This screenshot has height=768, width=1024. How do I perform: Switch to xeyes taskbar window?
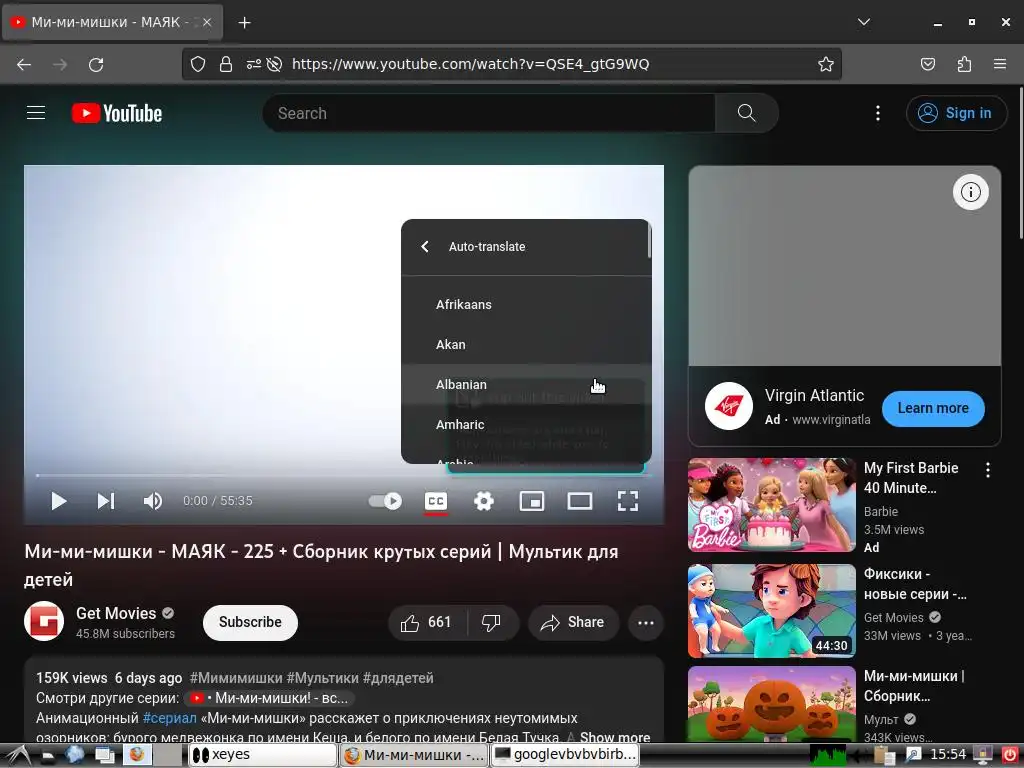[263, 755]
